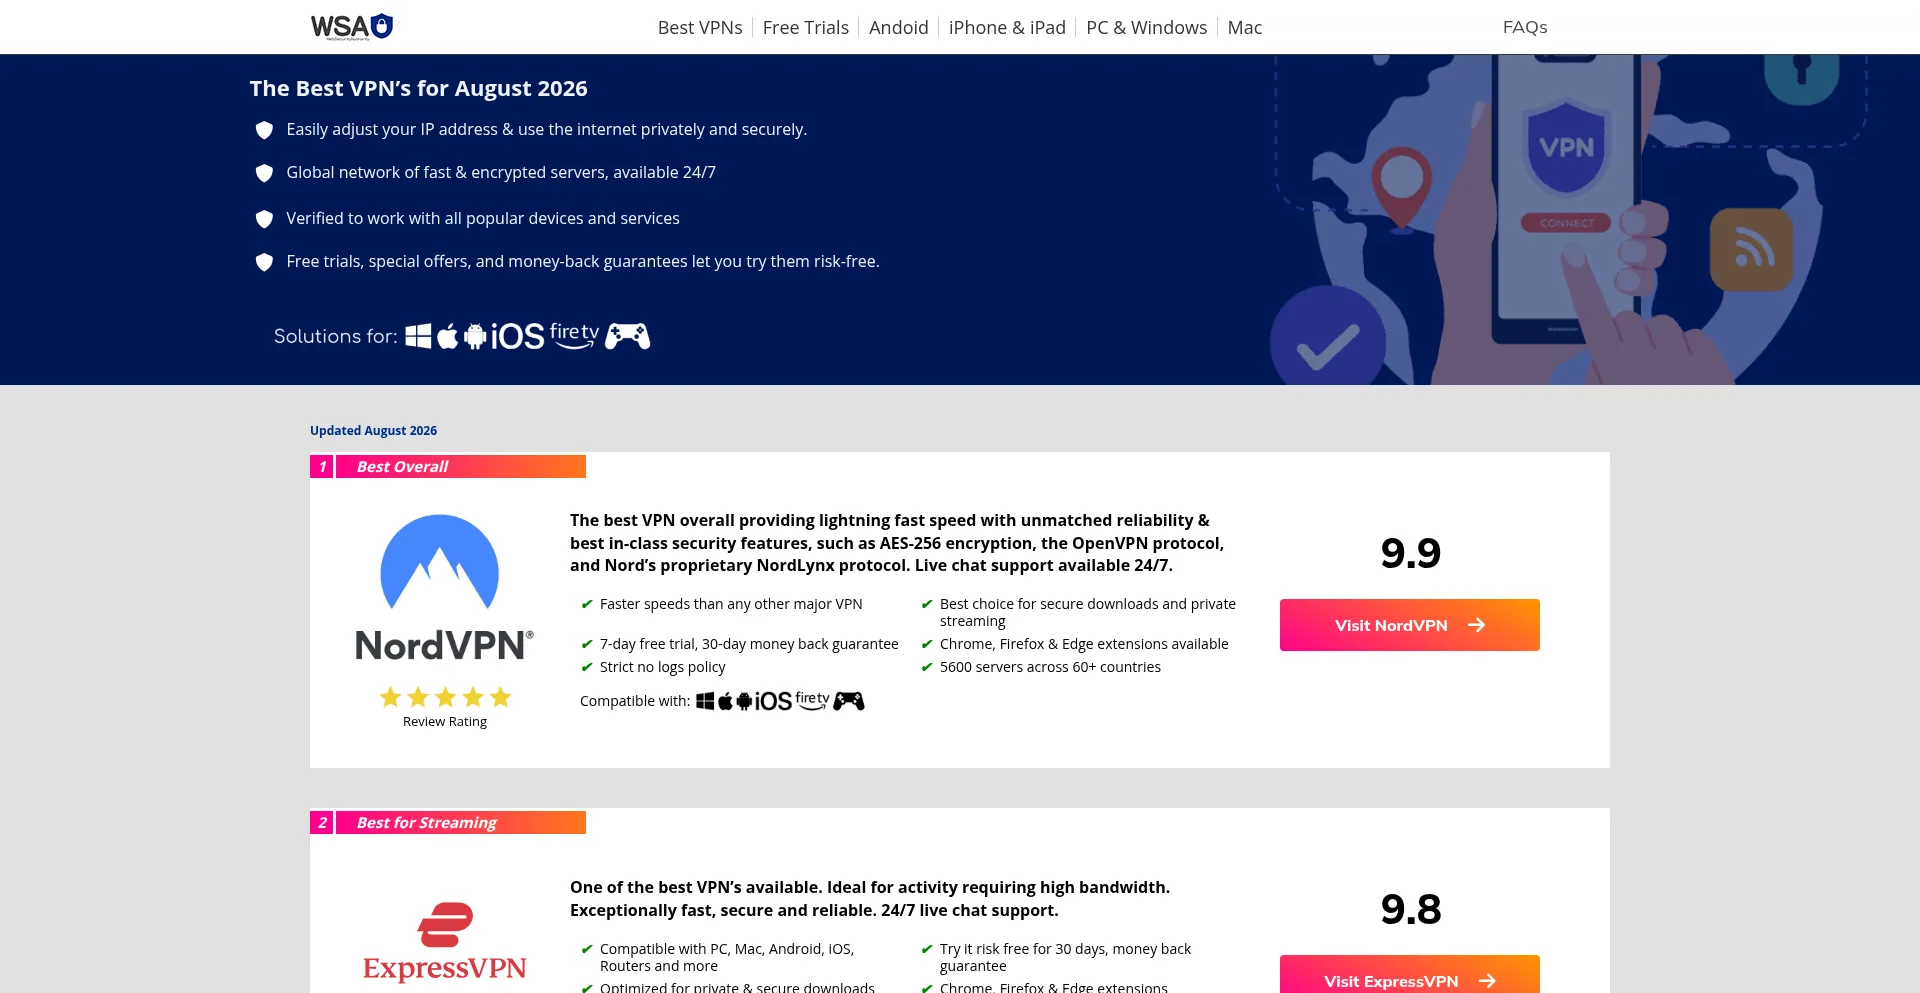Click "Best choice for secure downloads" feature
Image resolution: width=1920 pixels, height=993 pixels.
pyautogui.click(x=1088, y=612)
